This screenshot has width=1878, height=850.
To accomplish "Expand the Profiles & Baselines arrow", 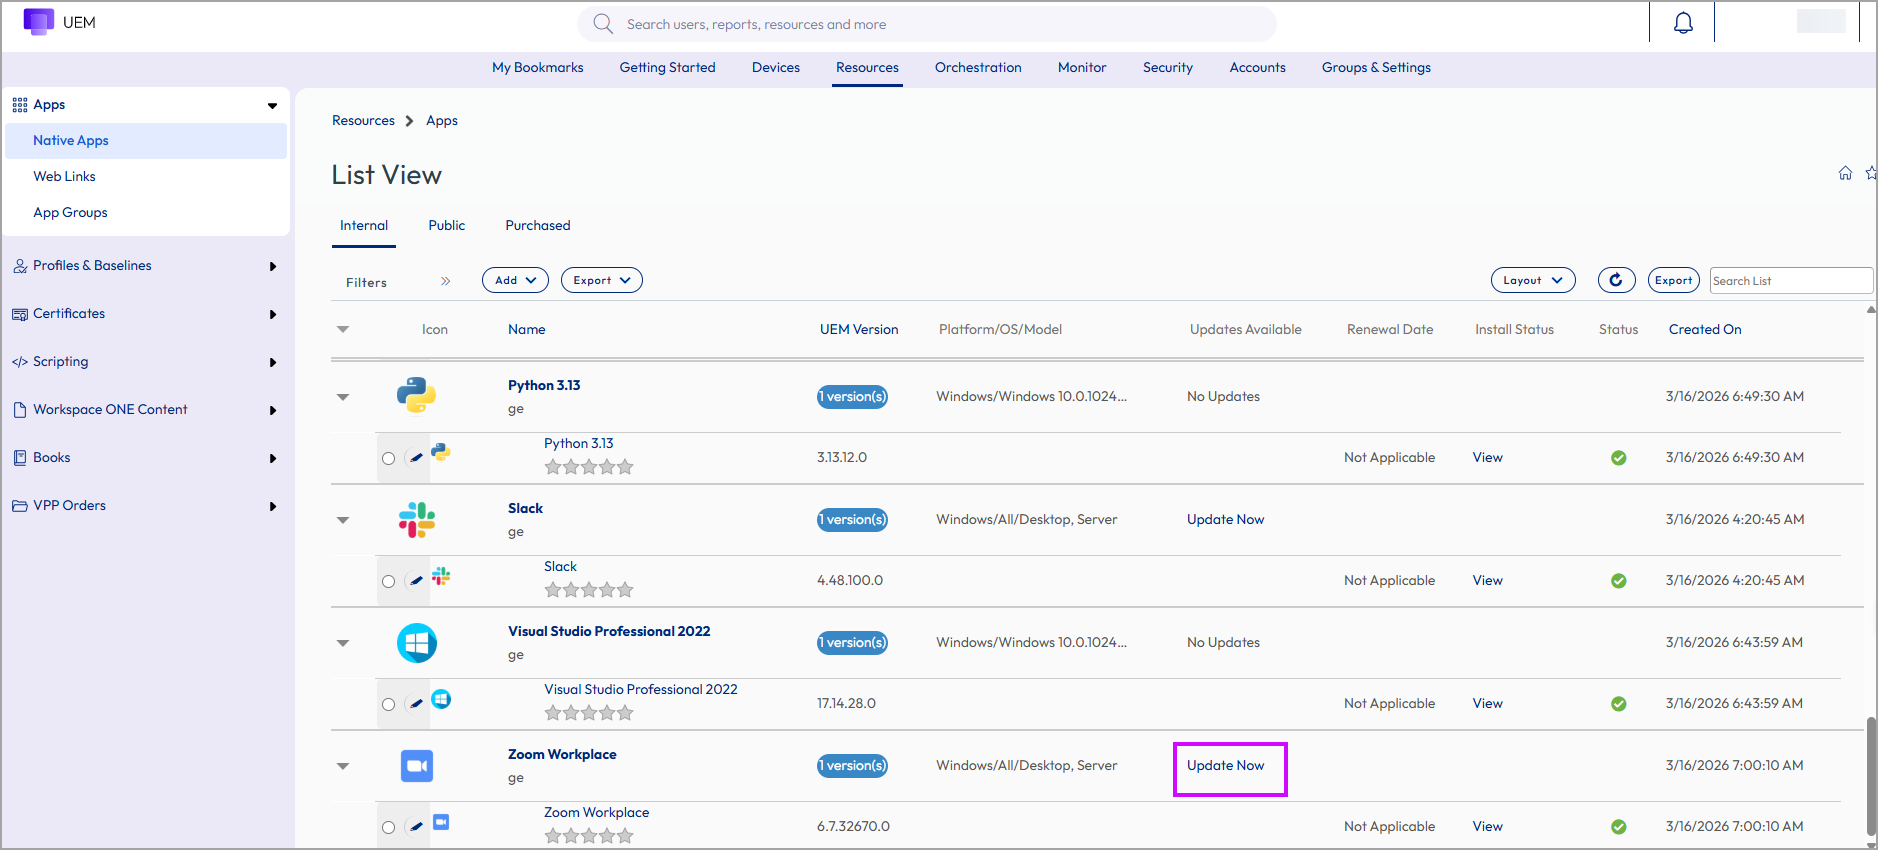I will (273, 266).
